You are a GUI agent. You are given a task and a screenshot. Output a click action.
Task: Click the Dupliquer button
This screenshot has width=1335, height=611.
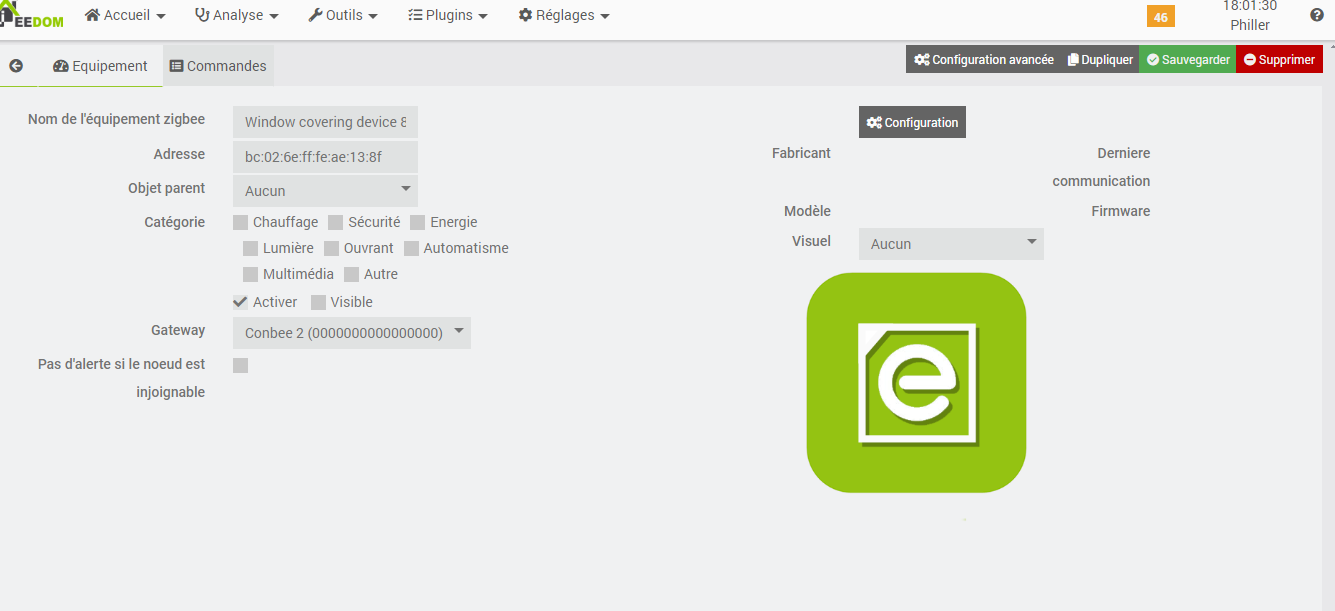pos(1100,60)
